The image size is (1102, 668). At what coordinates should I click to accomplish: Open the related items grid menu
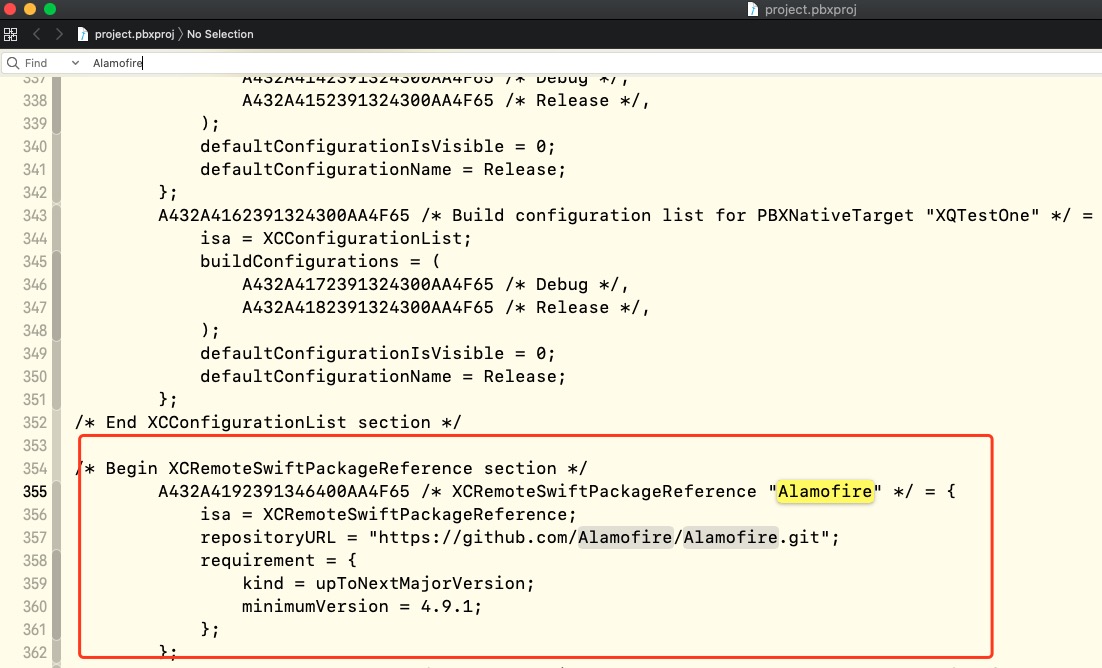[11, 34]
